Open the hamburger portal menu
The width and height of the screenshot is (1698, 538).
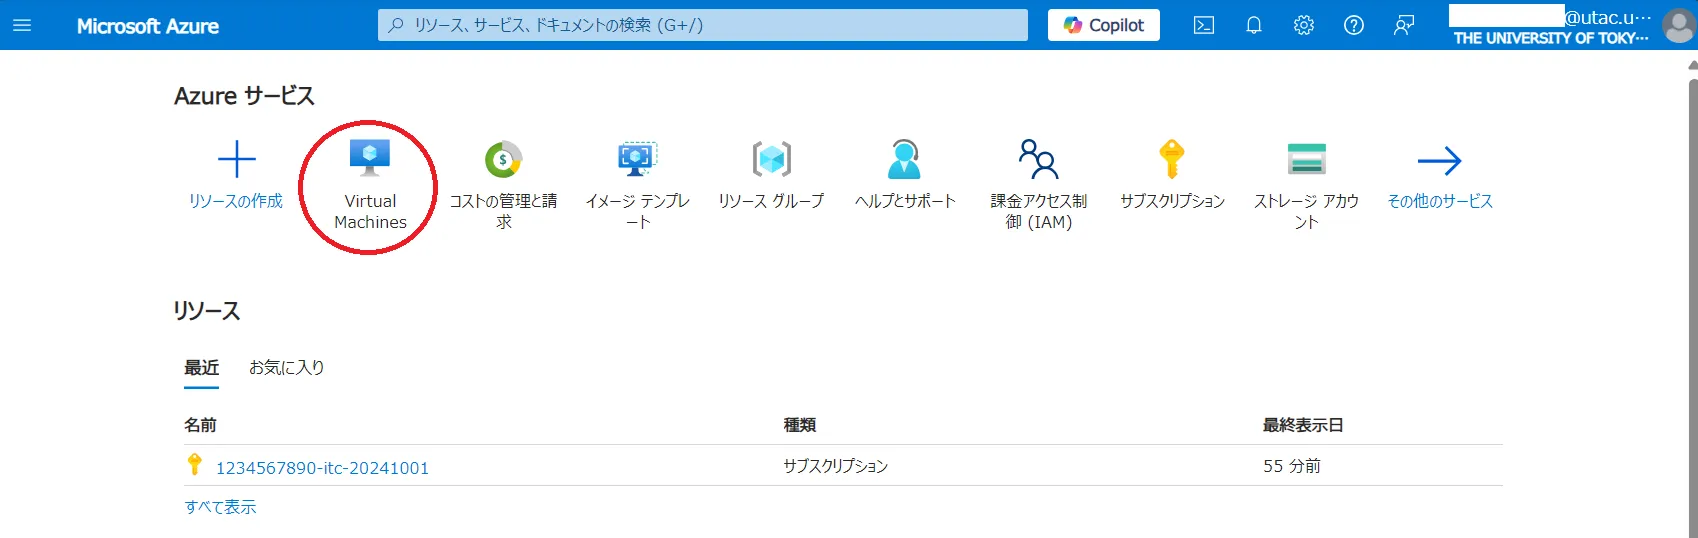coord(22,25)
